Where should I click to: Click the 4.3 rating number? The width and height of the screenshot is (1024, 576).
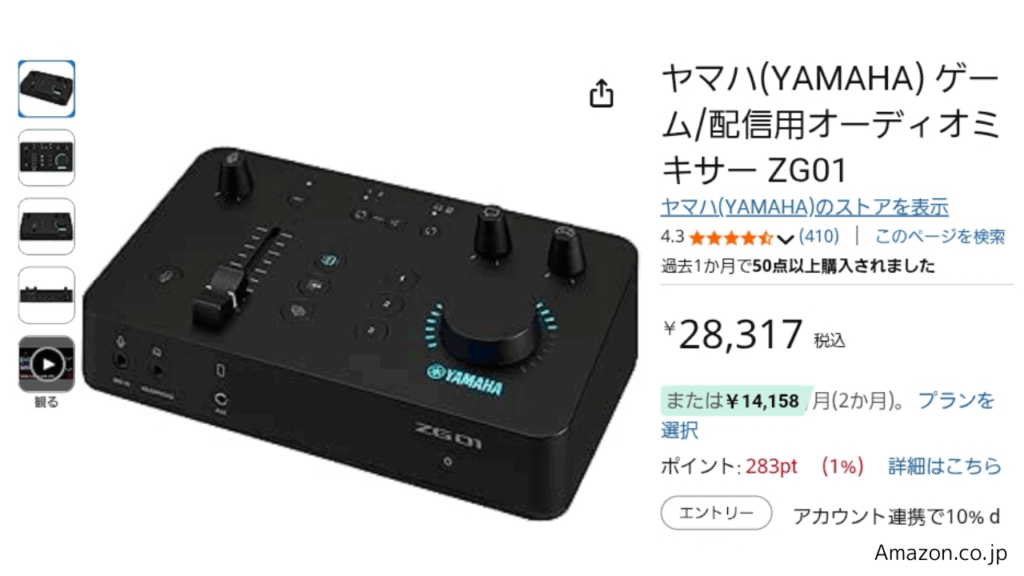pyautogui.click(x=672, y=236)
